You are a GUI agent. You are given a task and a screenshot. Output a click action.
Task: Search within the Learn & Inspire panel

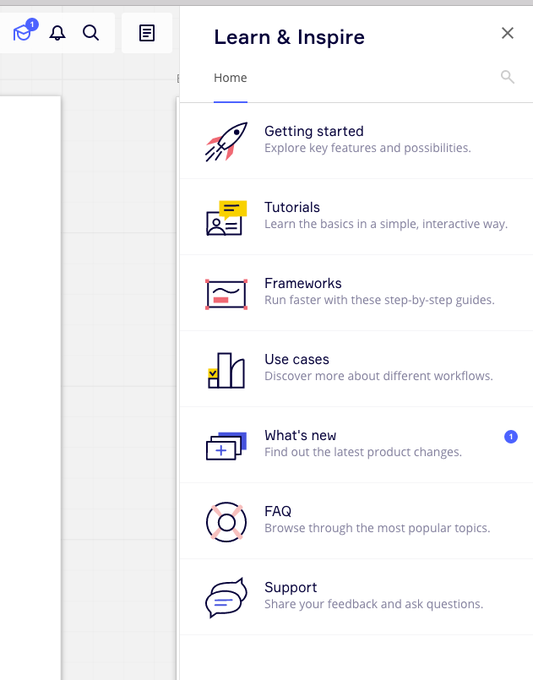(x=507, y=77)
